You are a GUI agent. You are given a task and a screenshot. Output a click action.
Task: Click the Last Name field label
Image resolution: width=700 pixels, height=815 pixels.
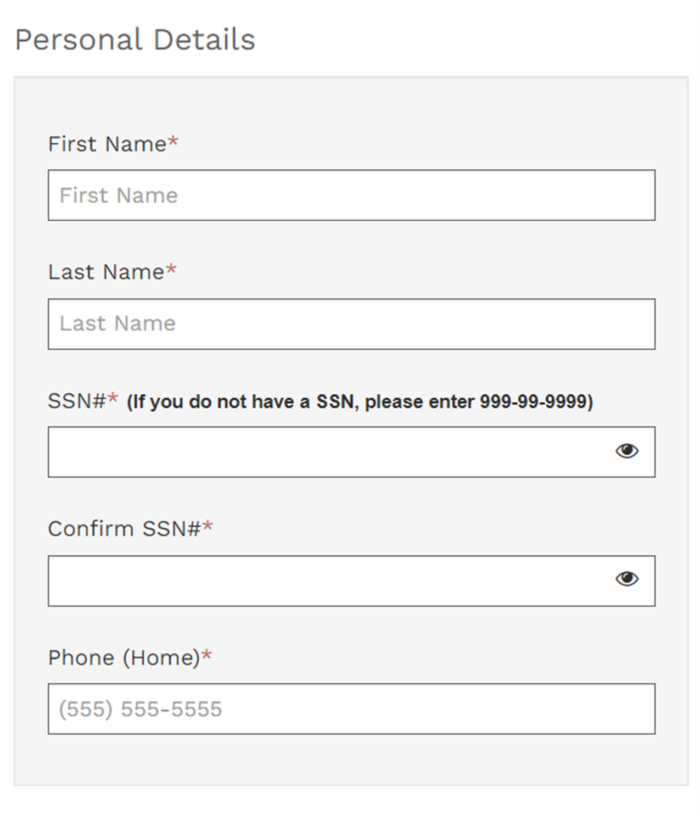(x=106, y=272)
